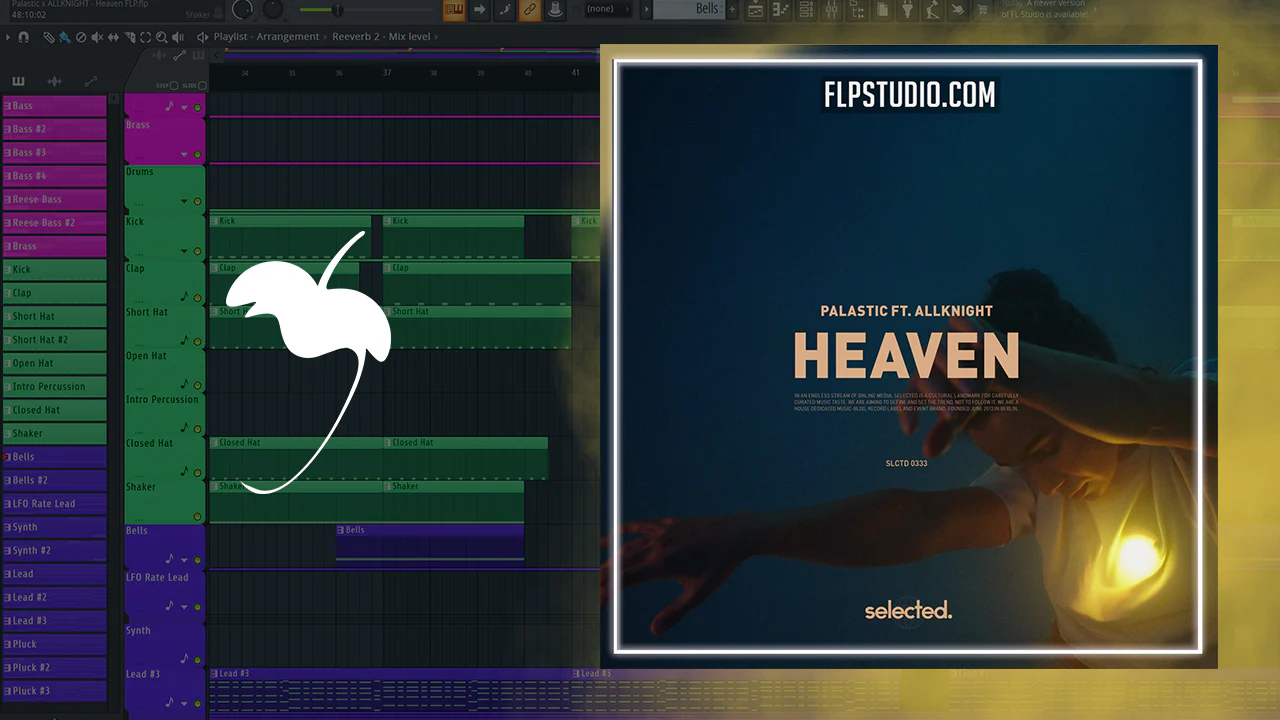Expand the Kick track header arrow
Screen dimensions: 1280x720
coord(184,251)
